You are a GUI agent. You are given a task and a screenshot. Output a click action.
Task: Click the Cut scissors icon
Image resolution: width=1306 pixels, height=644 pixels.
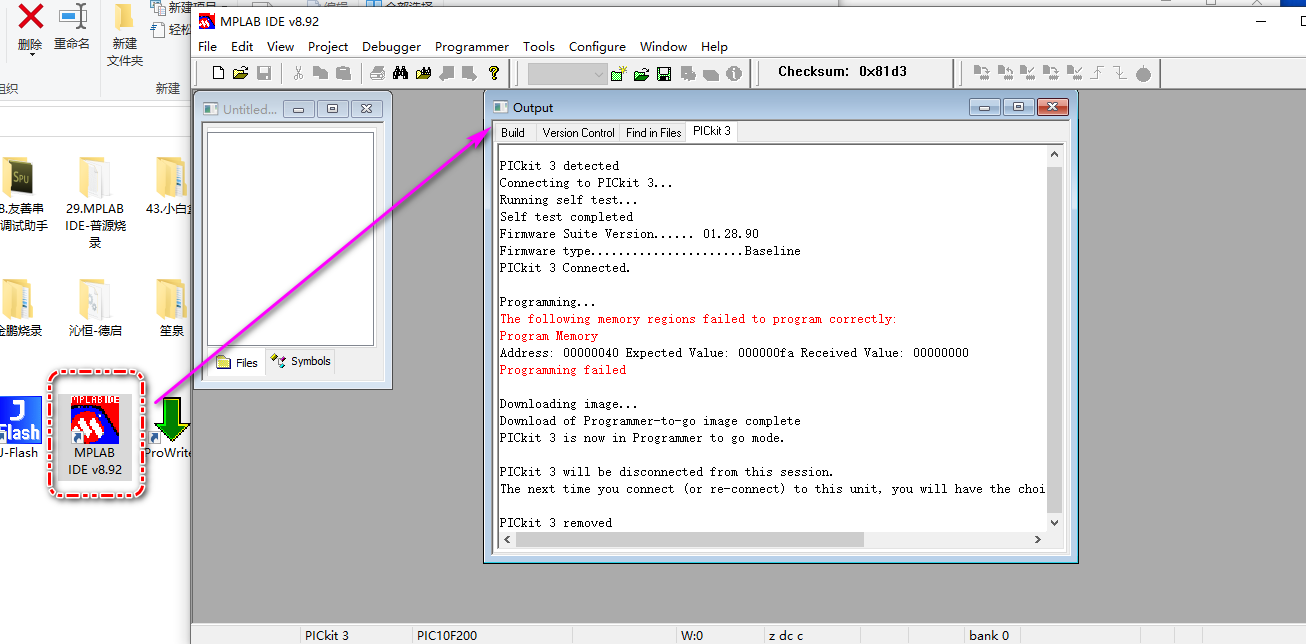298,73
